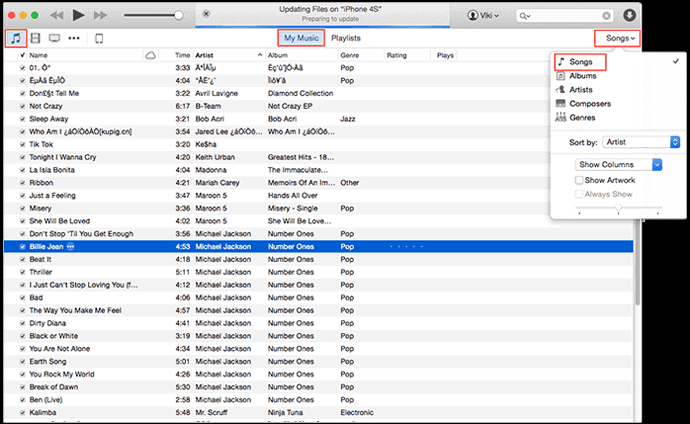This screenshot has height=424, width=690.
Task: Open the Music library icon
Action: [16, 38]
